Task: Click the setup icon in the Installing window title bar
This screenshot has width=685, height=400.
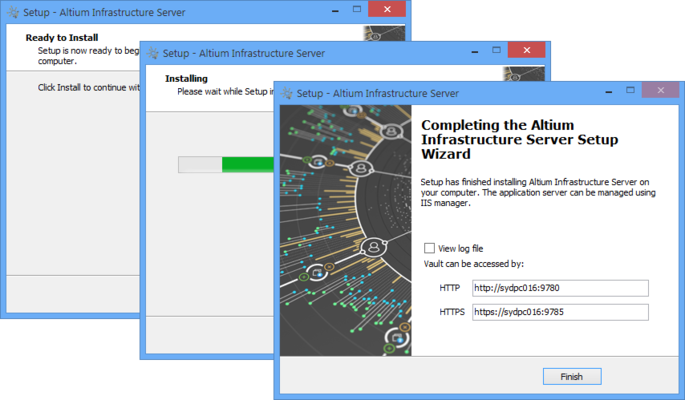Action: [x=151, y=51]
